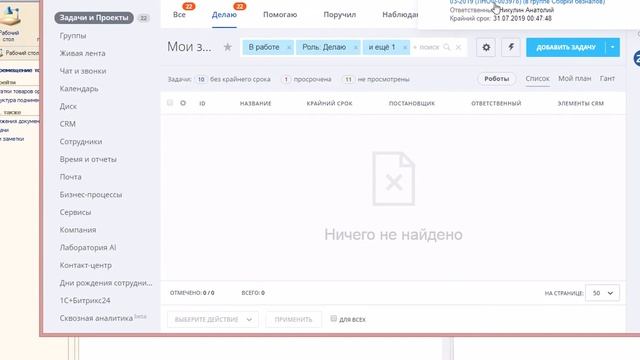Screen dimensions: 640x360
Task: Remove the 'Роль: Делаю' filter chip
Action: click(356, 48)
